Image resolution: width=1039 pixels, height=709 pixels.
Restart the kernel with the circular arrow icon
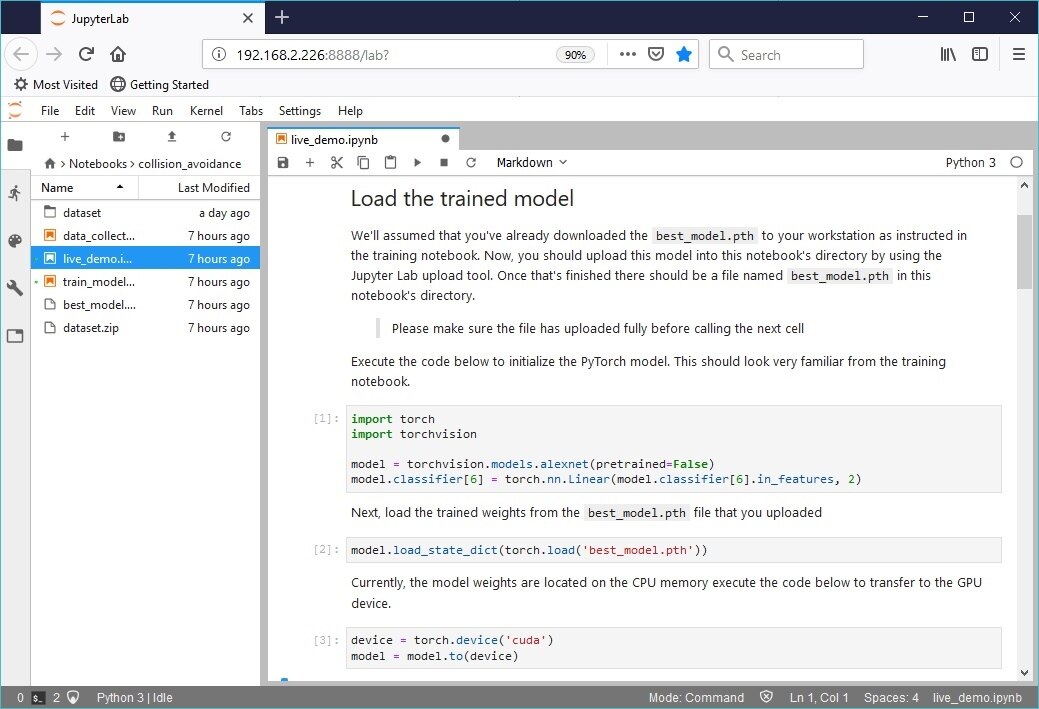tap(471, 162)
